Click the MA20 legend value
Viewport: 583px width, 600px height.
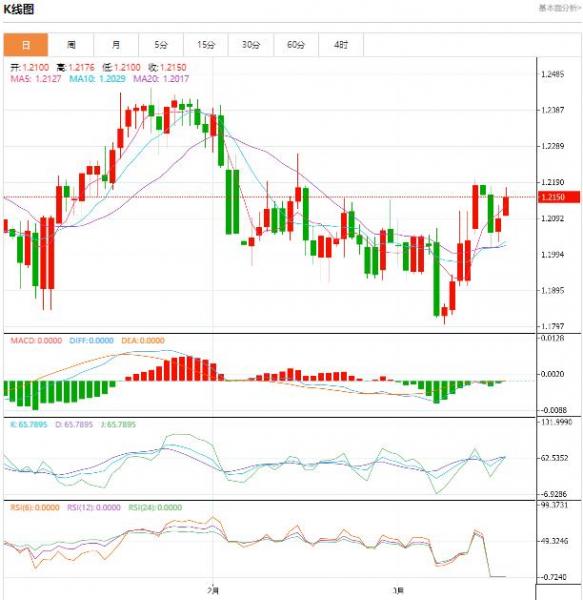[x=161, y=79]
